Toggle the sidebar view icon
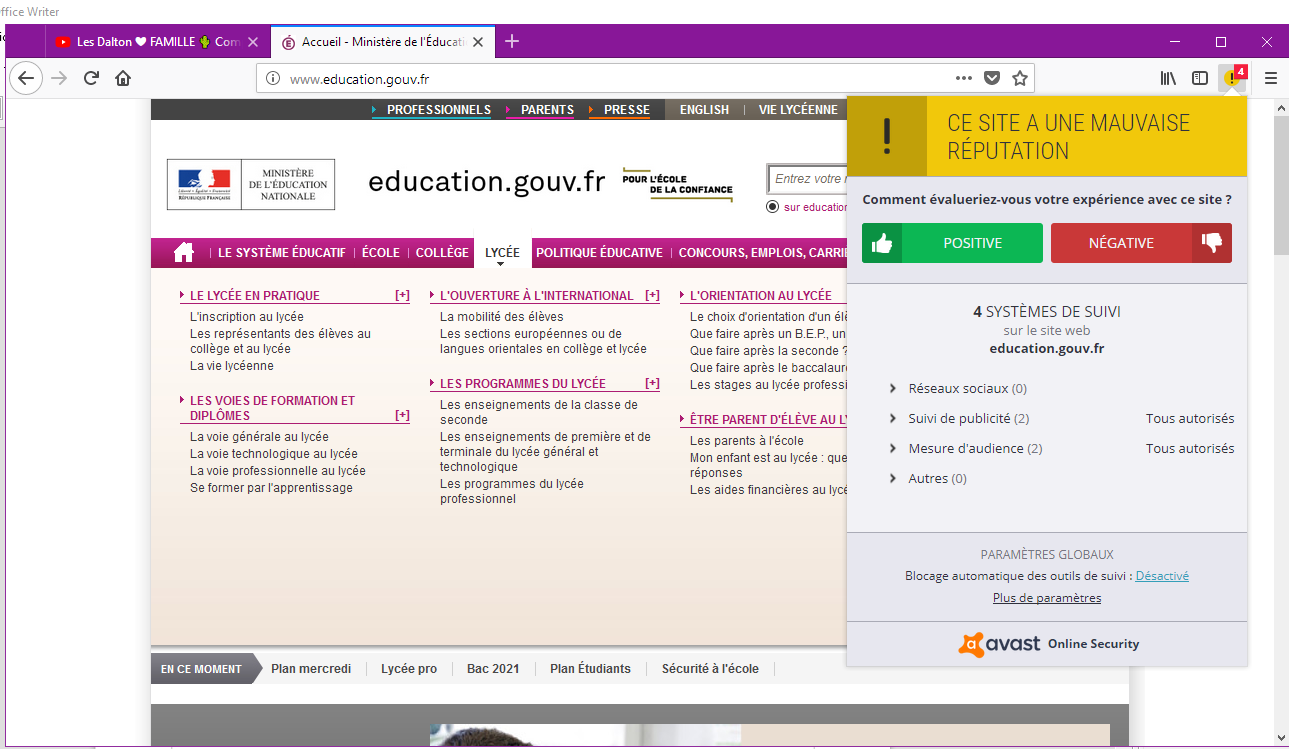 tap(1200, 78)
